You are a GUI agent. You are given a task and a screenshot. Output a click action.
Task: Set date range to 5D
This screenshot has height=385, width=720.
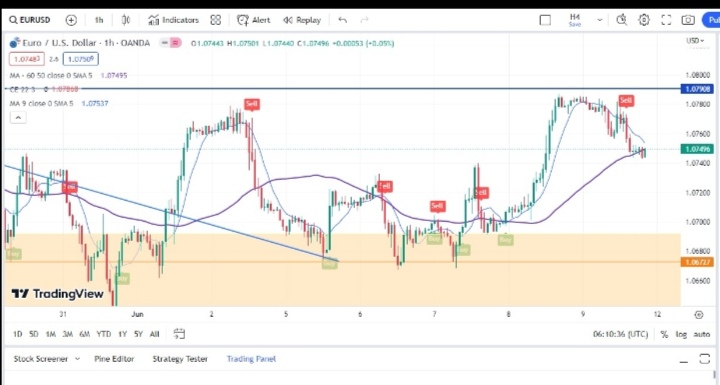[x=34, y=334]
